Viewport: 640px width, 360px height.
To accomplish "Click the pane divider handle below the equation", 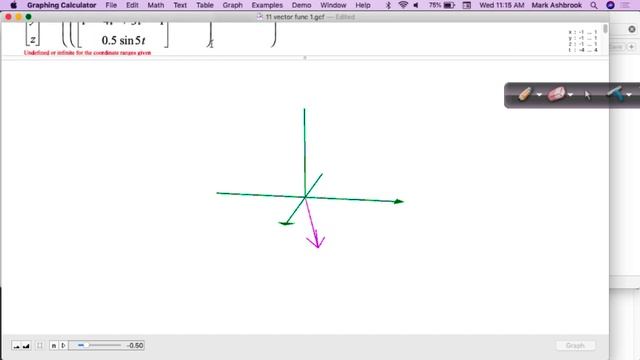I will tap(305, 58).
